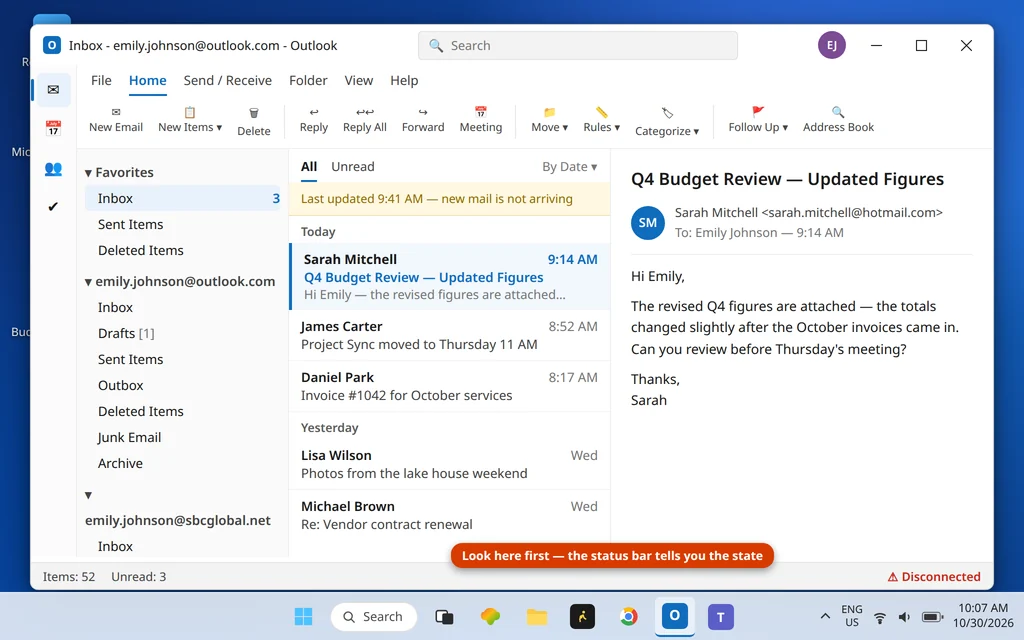Viewport: 1024px width, 640px height.
Task: Create a Meeting from this email
Action: point(481,120)
